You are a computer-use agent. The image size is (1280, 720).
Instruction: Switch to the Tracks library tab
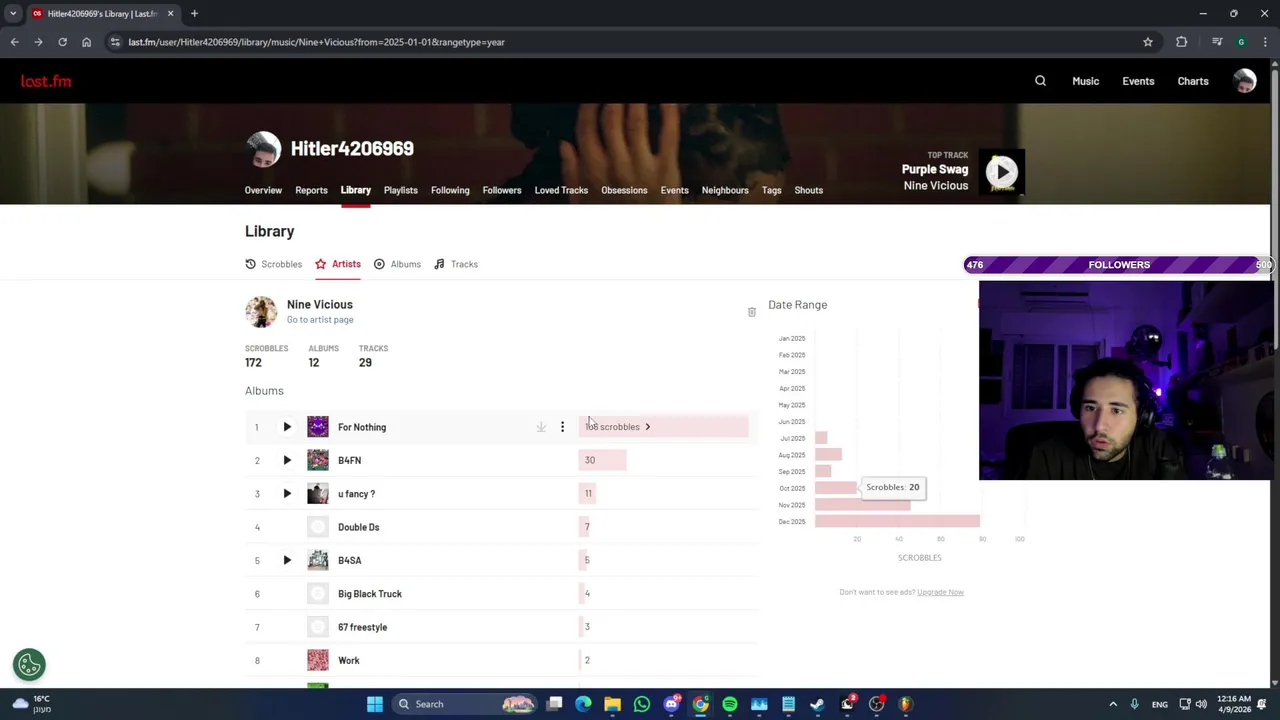[x=456, y=264]
